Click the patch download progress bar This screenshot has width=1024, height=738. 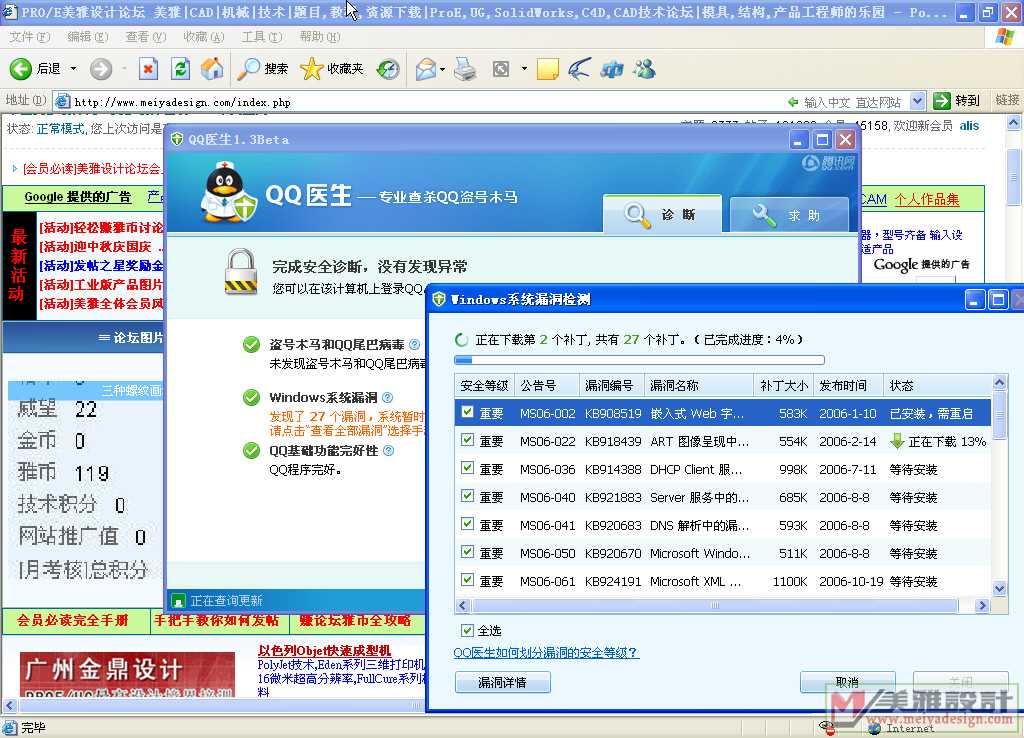pos(639,360)
